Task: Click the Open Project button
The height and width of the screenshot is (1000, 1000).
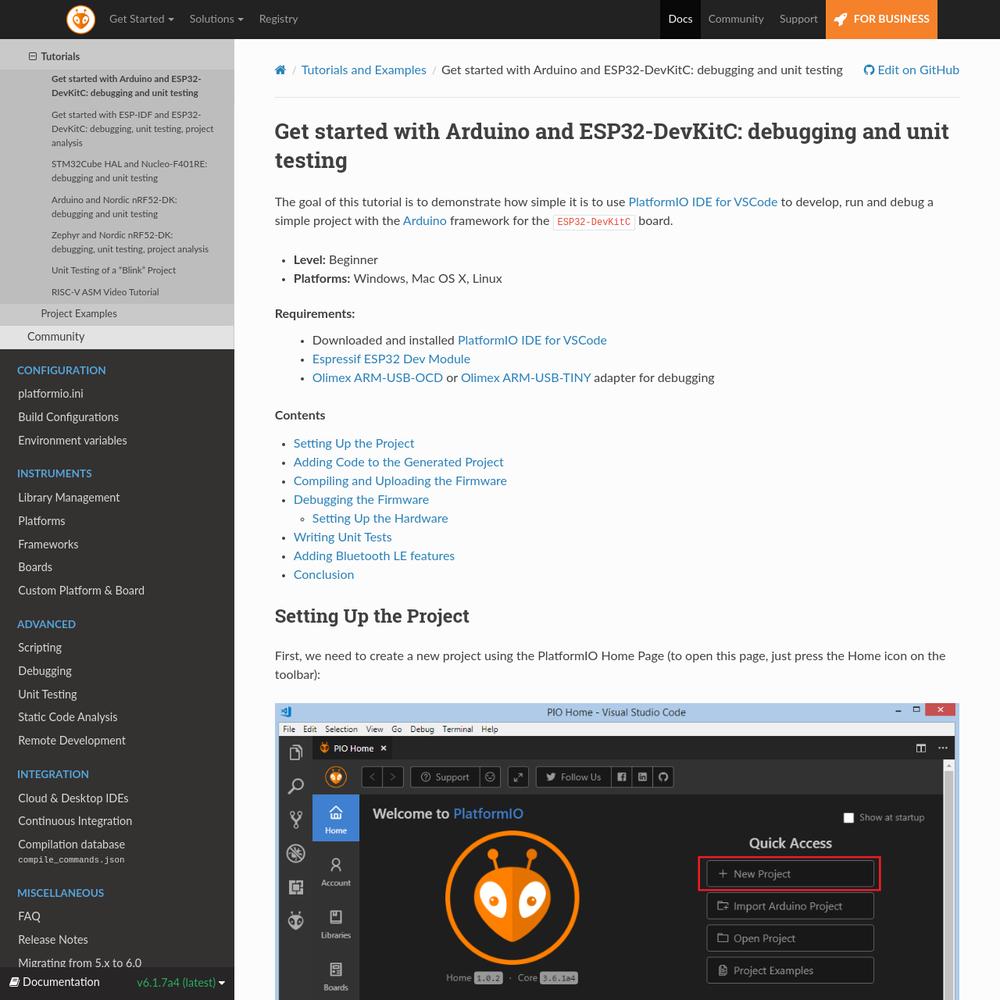Action: pos(790,938)
